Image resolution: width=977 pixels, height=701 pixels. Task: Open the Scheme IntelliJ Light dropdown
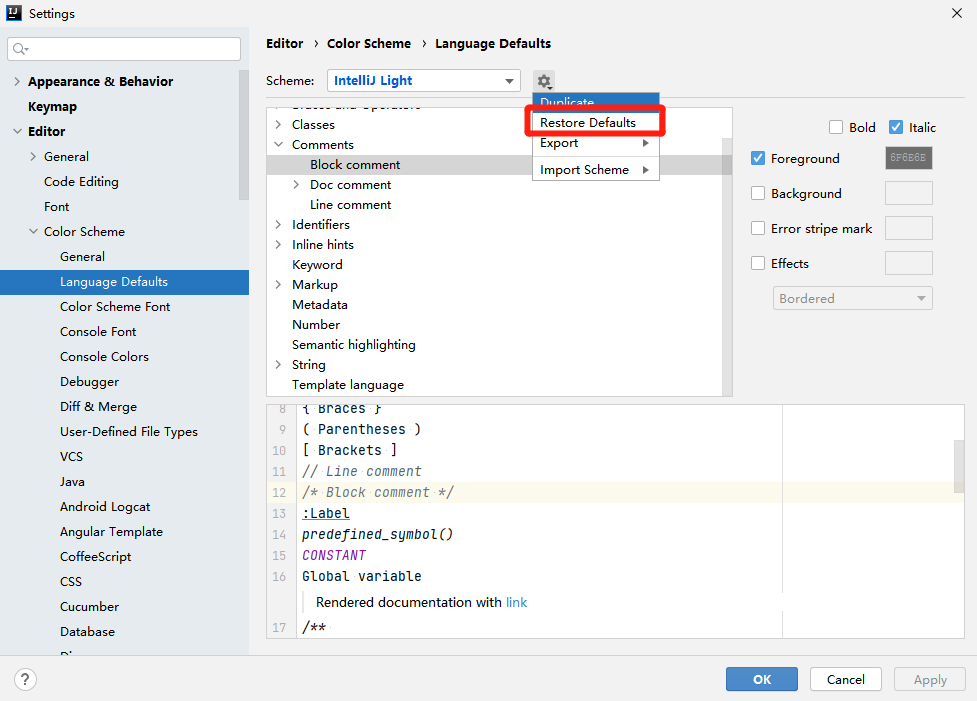click(424, 80)
